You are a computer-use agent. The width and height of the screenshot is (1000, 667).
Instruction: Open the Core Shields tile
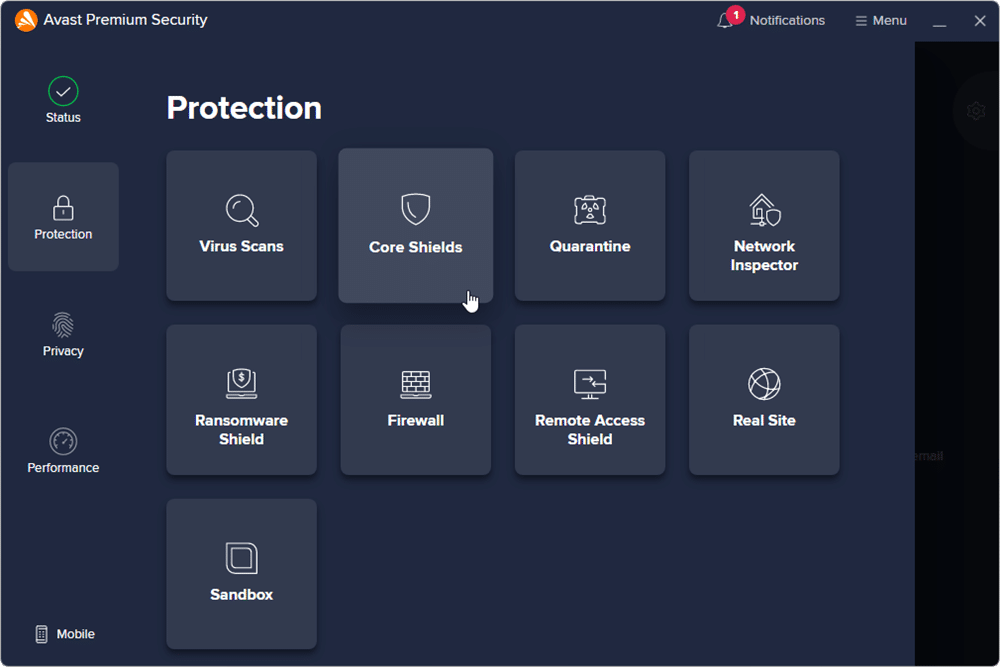tap(415, 226)
